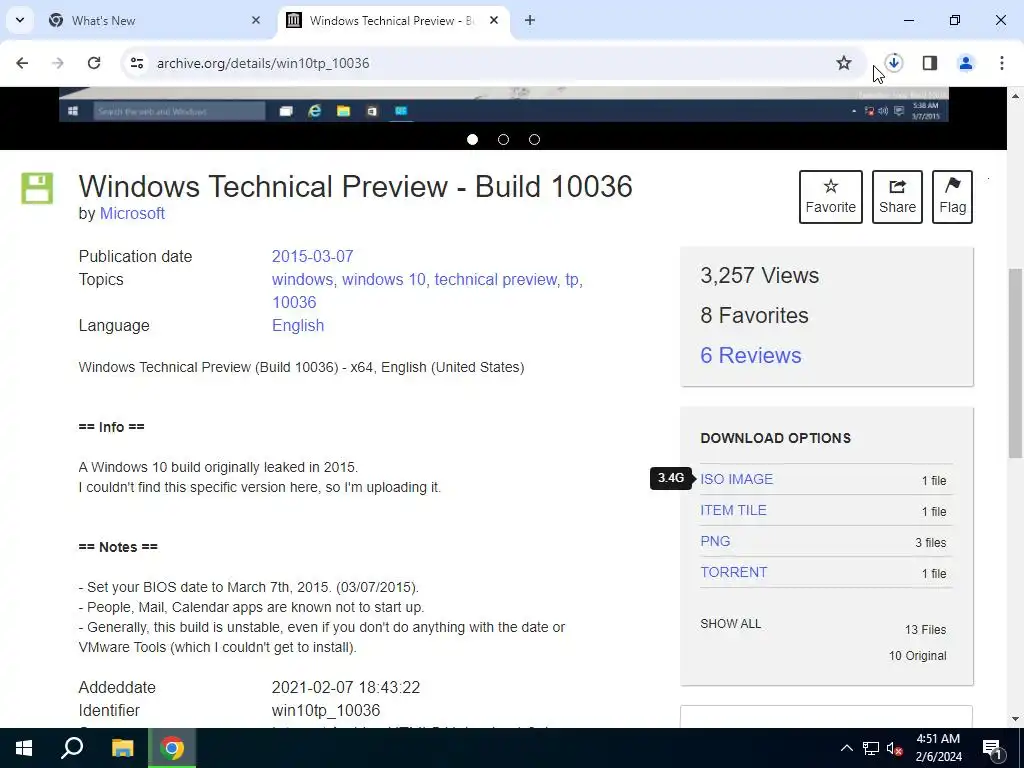The height and width of the screenshot is (768, 1024).
Task: Open the Microsoft author link
Action: click(132, 214)
